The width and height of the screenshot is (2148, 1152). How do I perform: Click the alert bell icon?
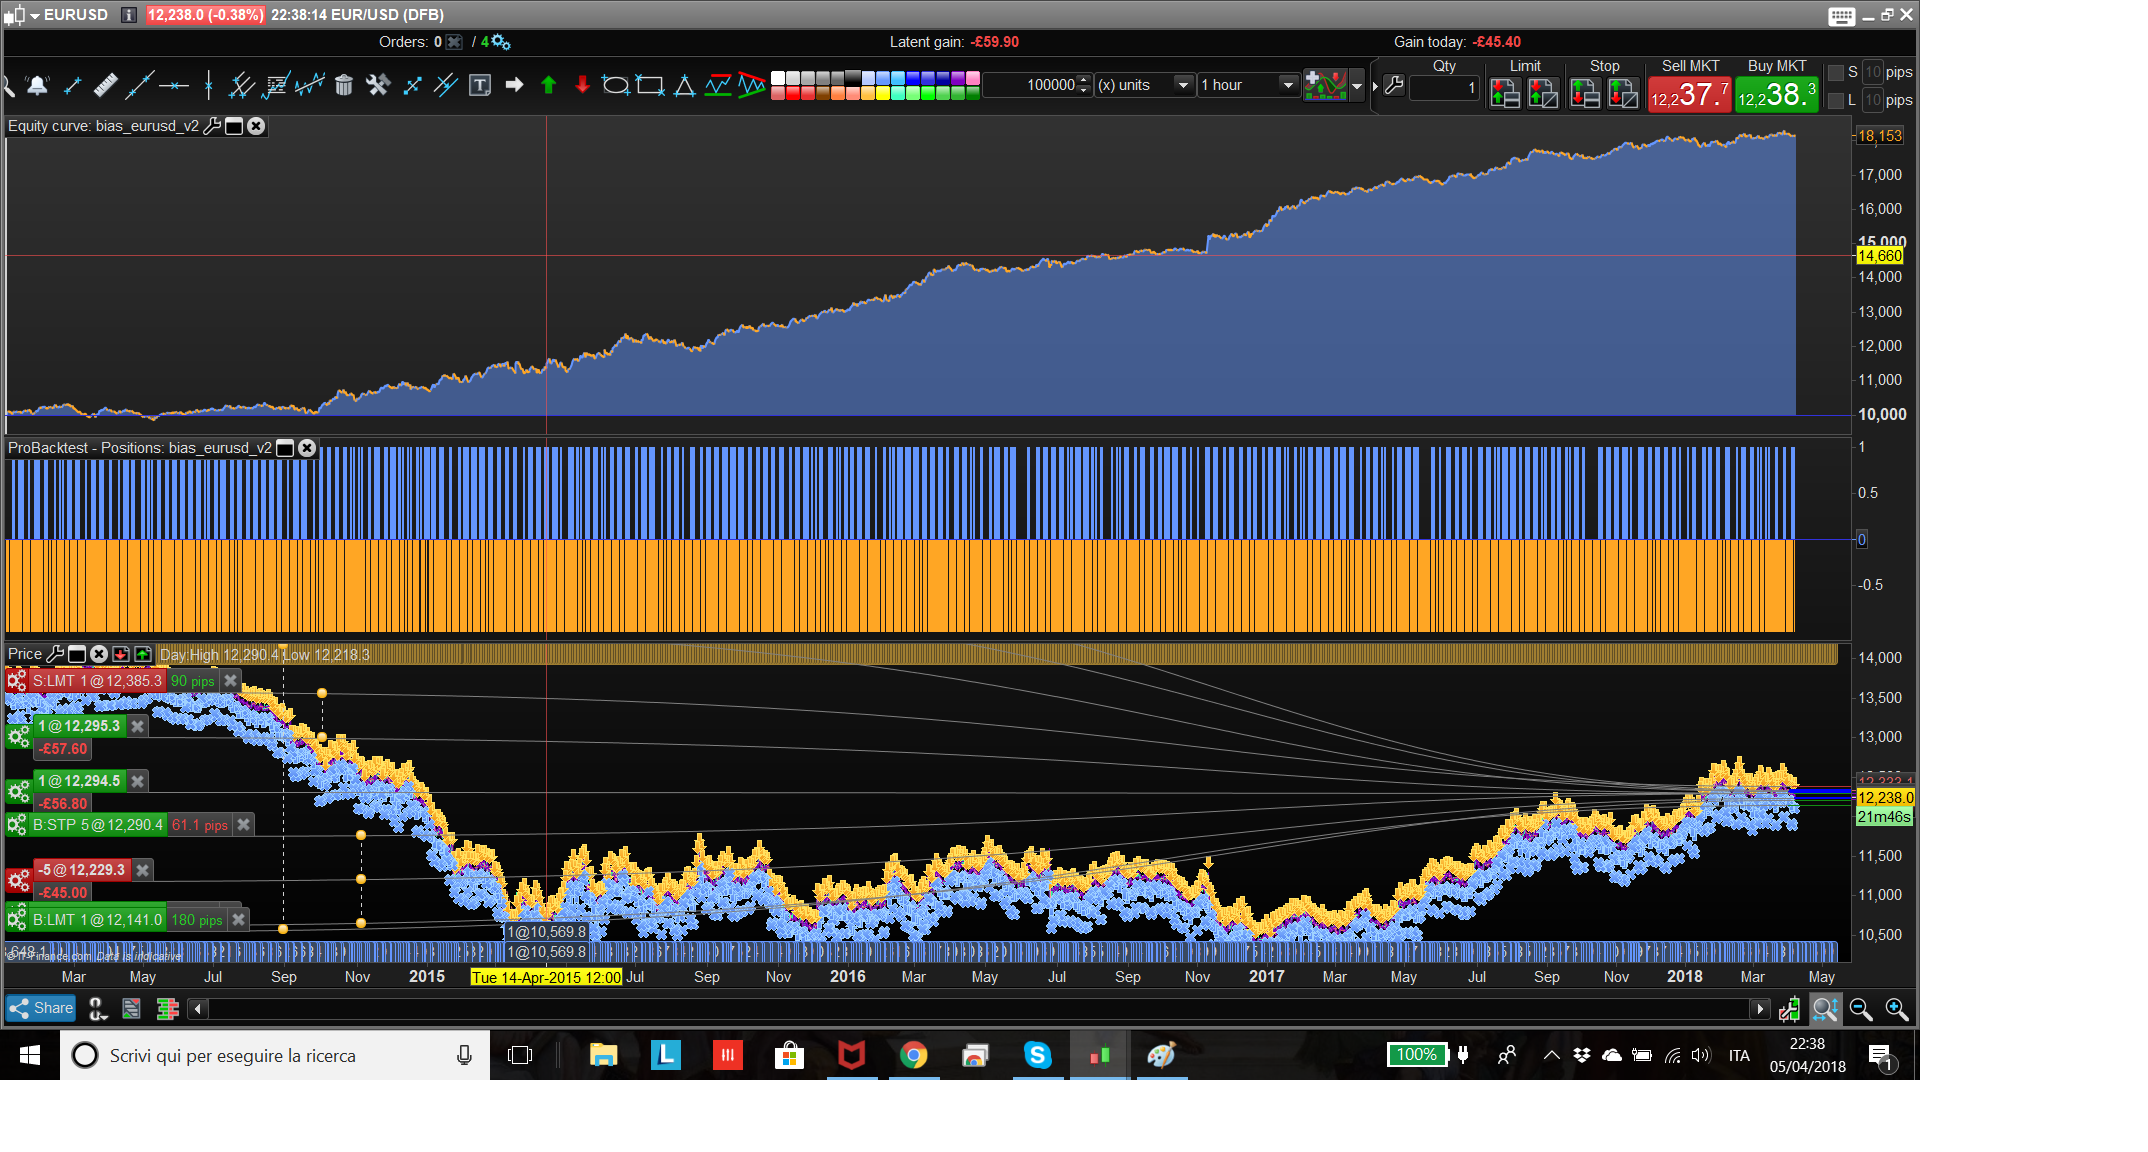[x=38, y=85]
